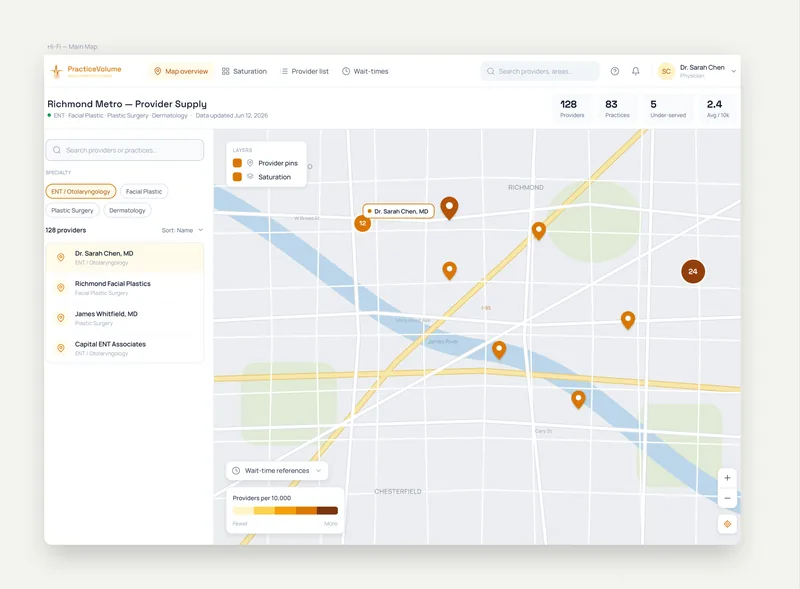Click the Saturation grid icon in nav
Image resolution: width=800 pixels, height=589 pixels.
point(226,71)
